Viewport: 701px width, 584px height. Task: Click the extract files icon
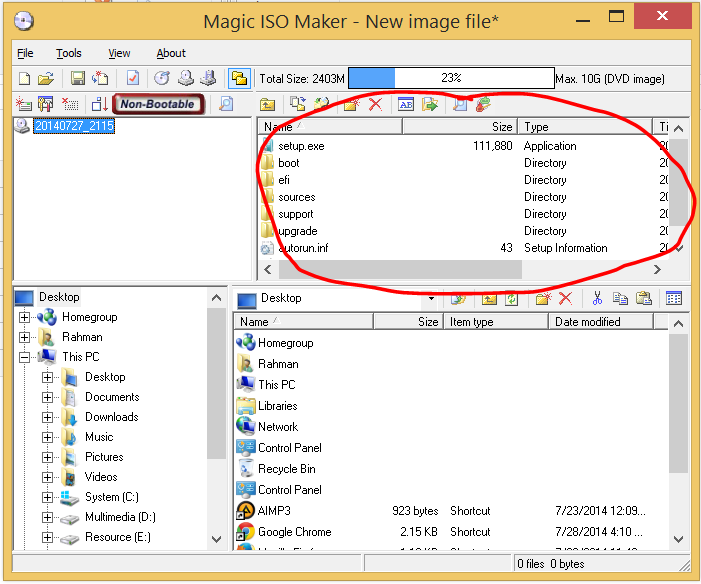coord(430,104)
